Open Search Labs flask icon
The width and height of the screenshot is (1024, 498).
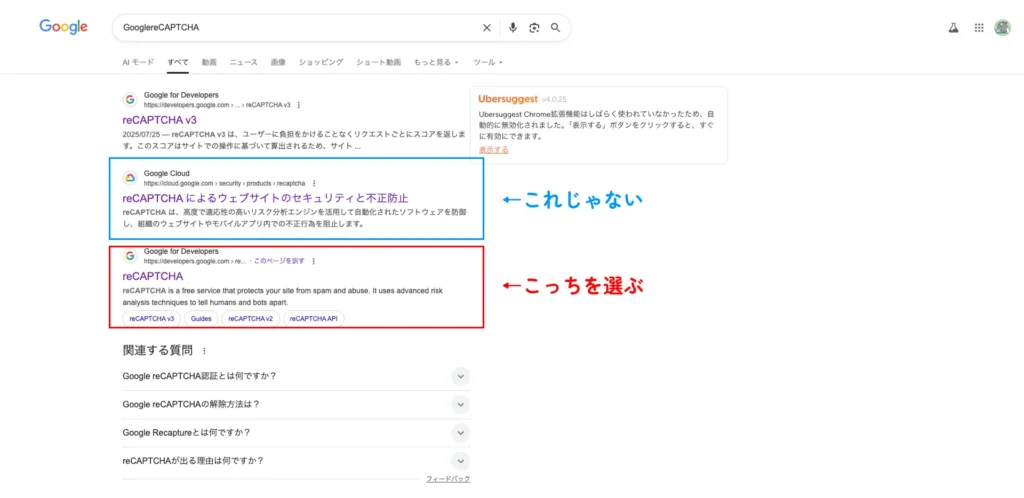click(x=953, y=28)
